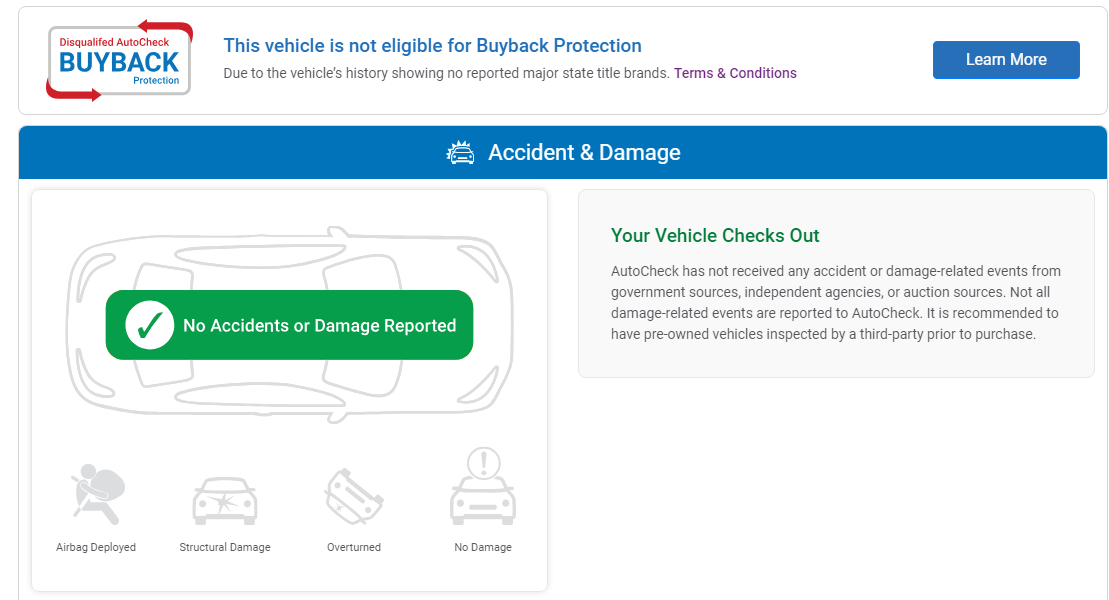The height and width of the screenshot is (600, 1109).
Task: Click the "Overturned" label text
Action: [x=354, y=548]
